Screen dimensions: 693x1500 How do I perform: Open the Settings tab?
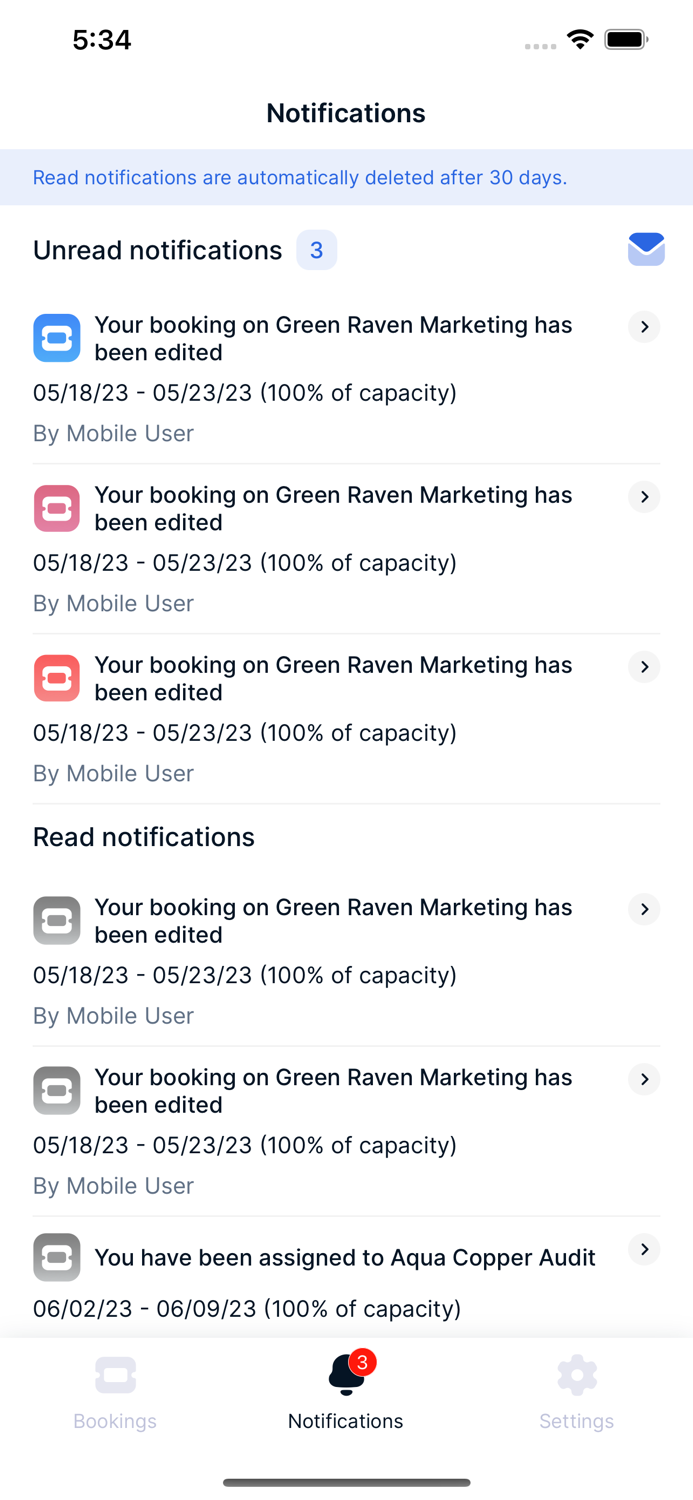[576, 1390]
